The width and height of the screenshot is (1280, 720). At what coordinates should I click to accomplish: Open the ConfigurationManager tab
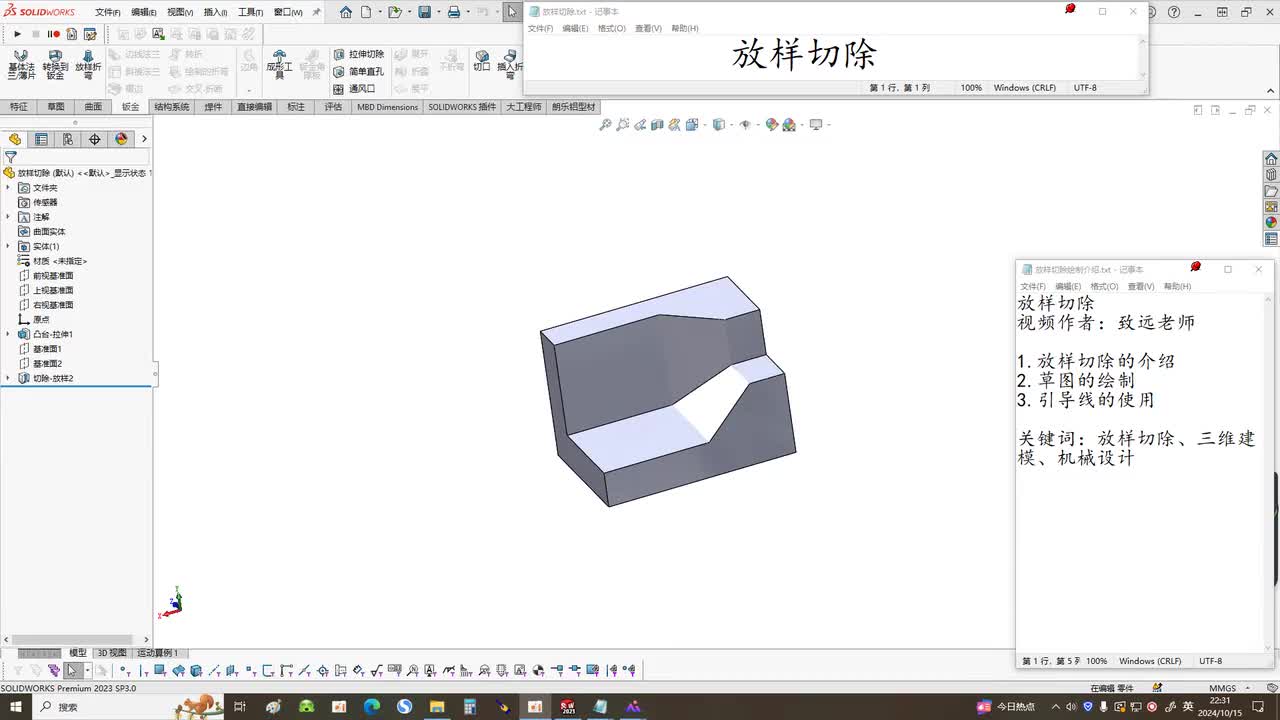pyautogui.click(x=68, y=139)
